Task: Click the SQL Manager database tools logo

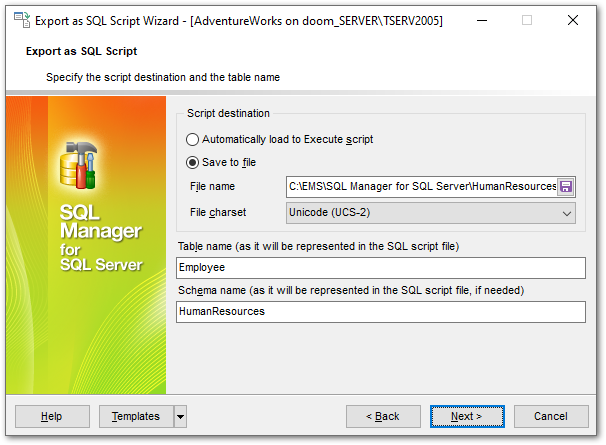Action: (78, 165)
